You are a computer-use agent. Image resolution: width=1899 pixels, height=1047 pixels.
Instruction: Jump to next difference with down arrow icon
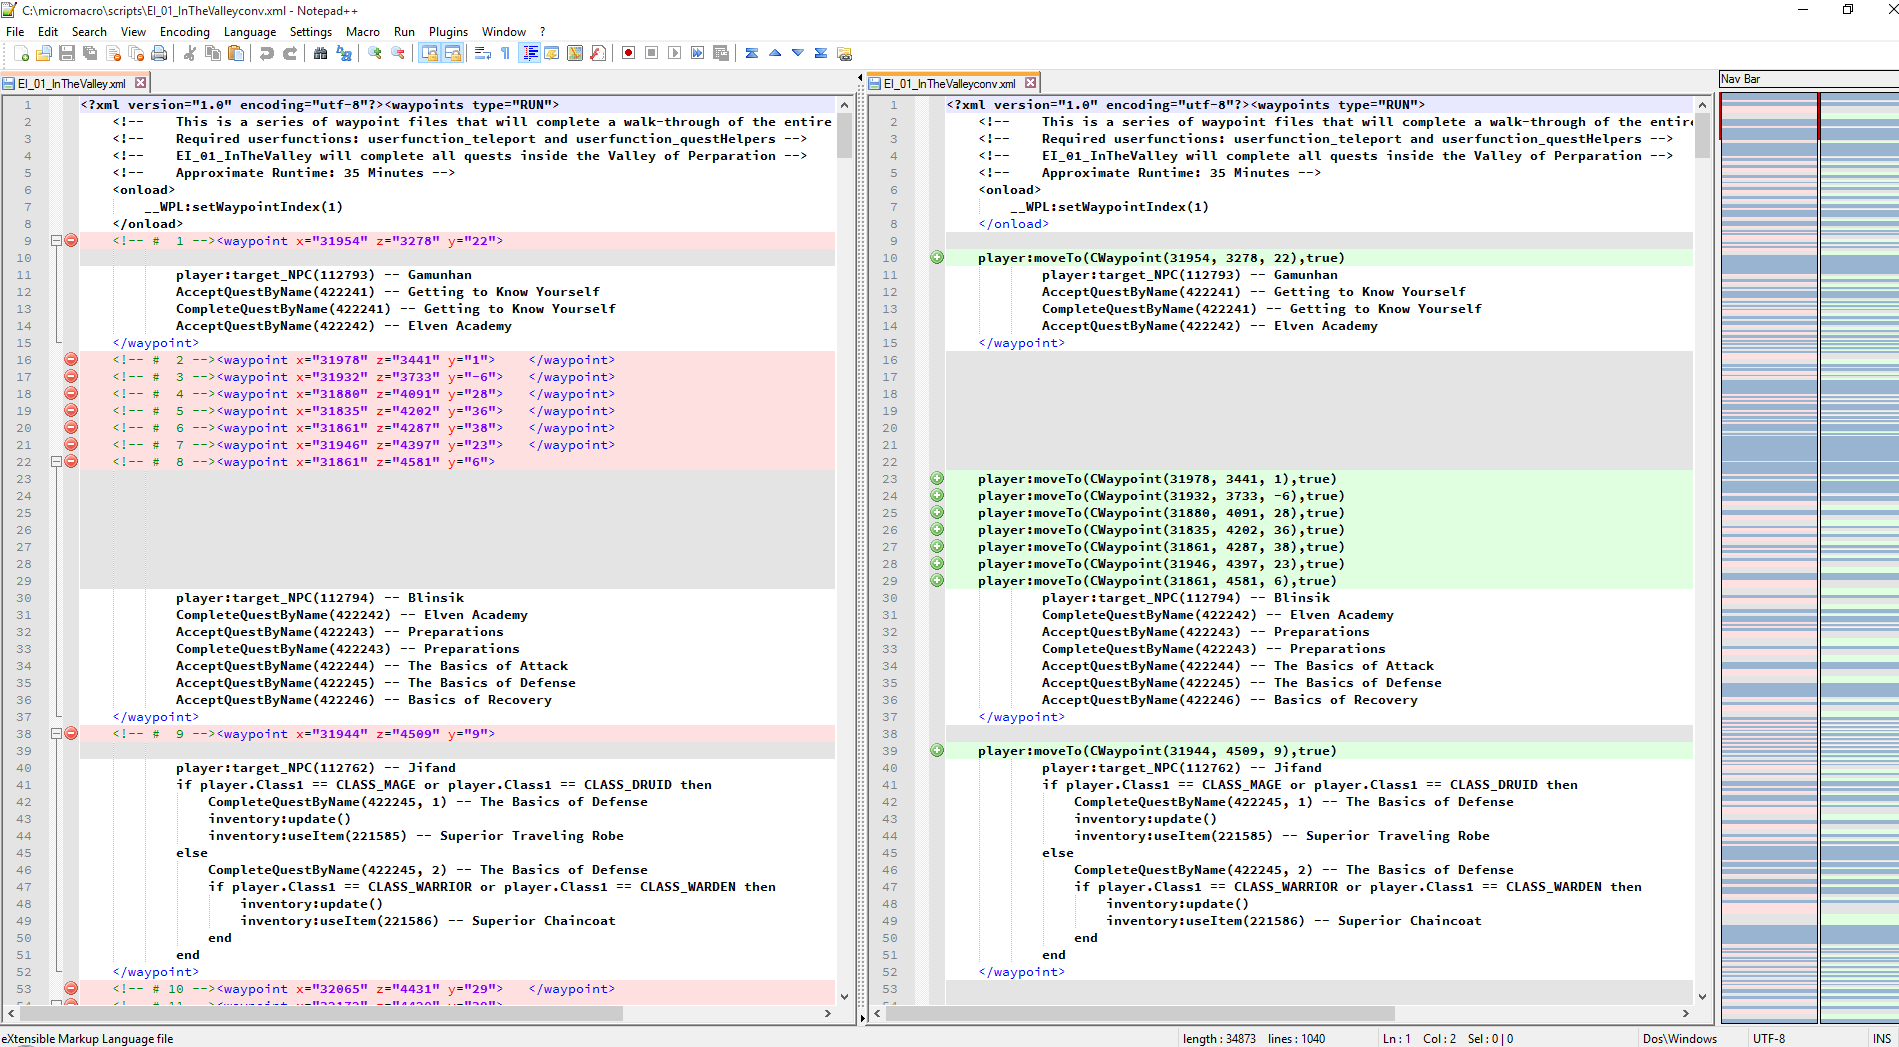798,53
